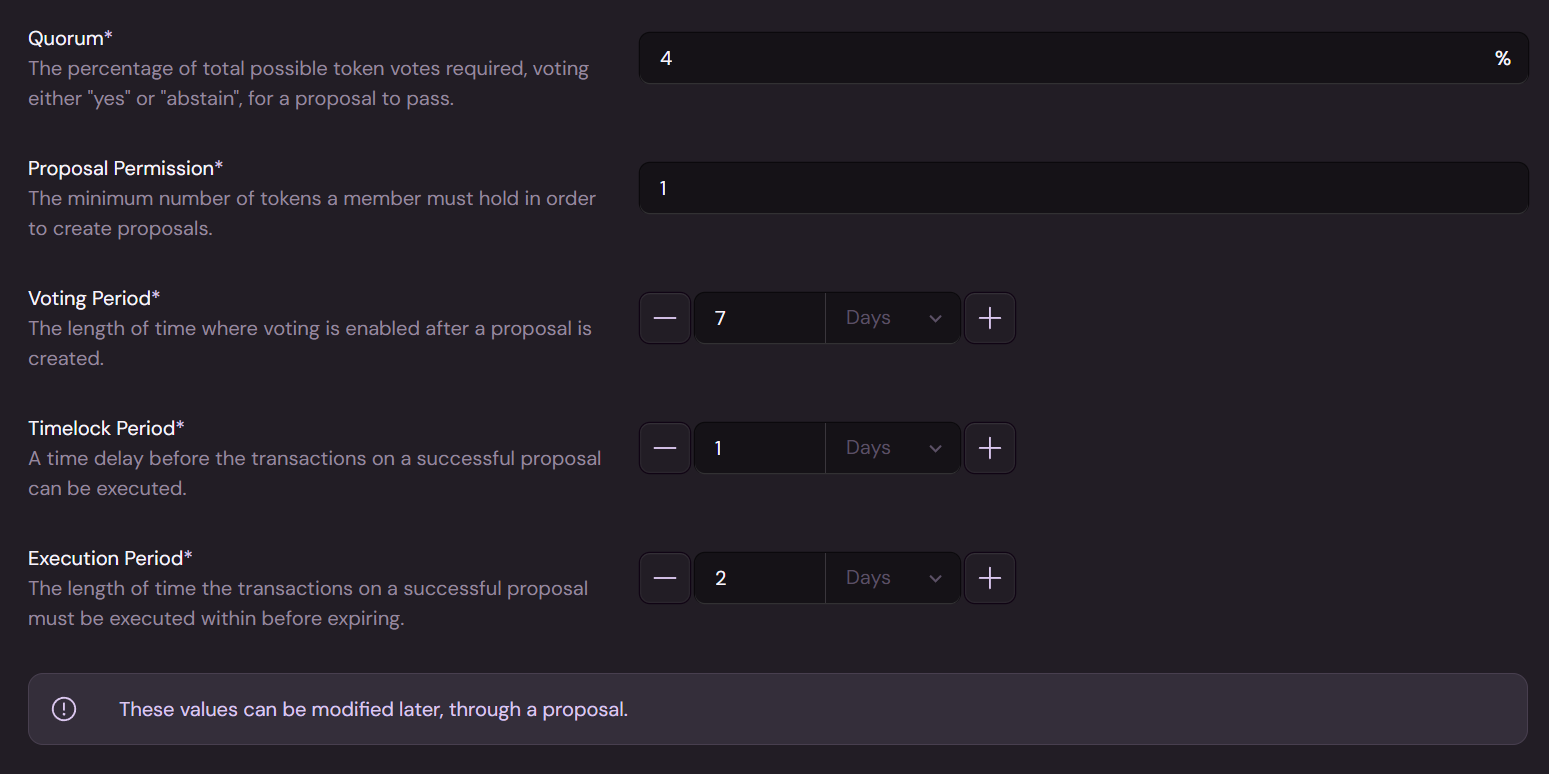Raise the Execution Period using the plus icon

[990, 578]
